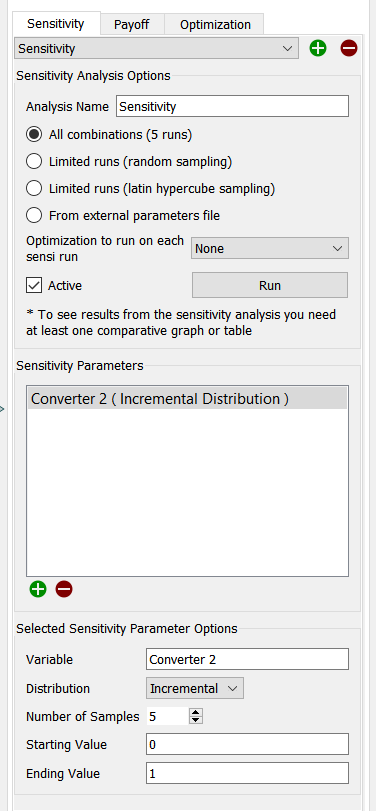The image size is (376, 811).
Task: Increase Number of Samples with up arrow
Action: coord(195,713)
